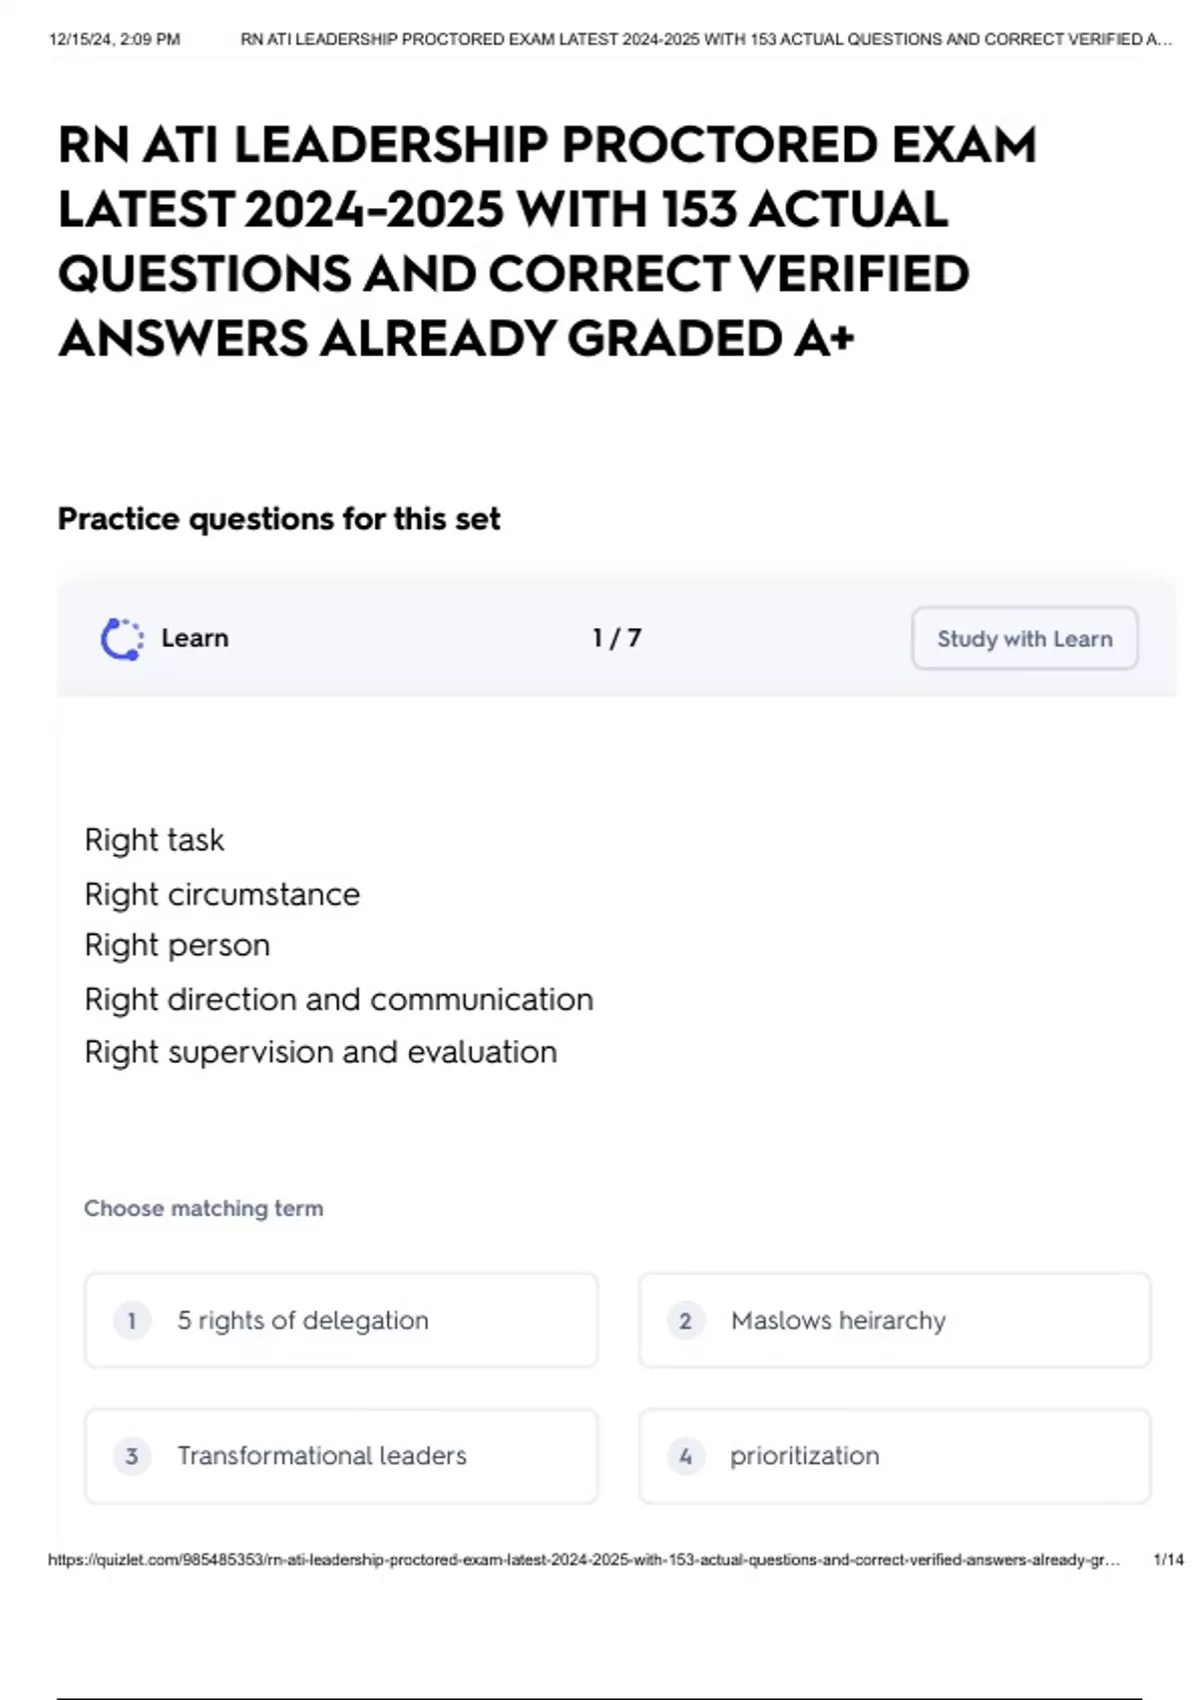Click the 'Right task' definition line
1200x1700 pixels.
click(154, 840)
